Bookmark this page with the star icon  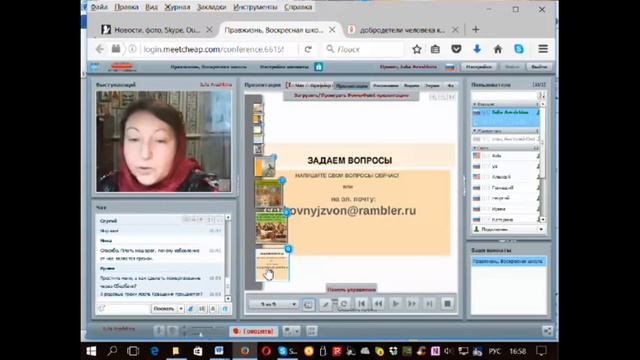[417, 49]
